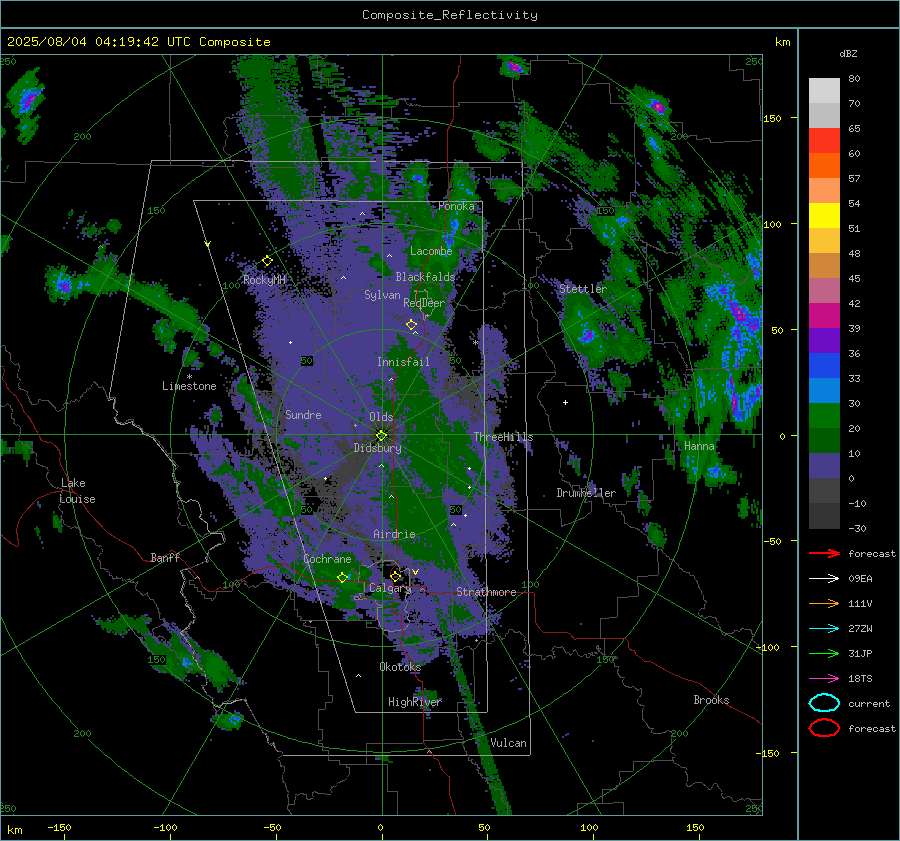
Task: Click the Banff label on map
Action: [165, 558]
